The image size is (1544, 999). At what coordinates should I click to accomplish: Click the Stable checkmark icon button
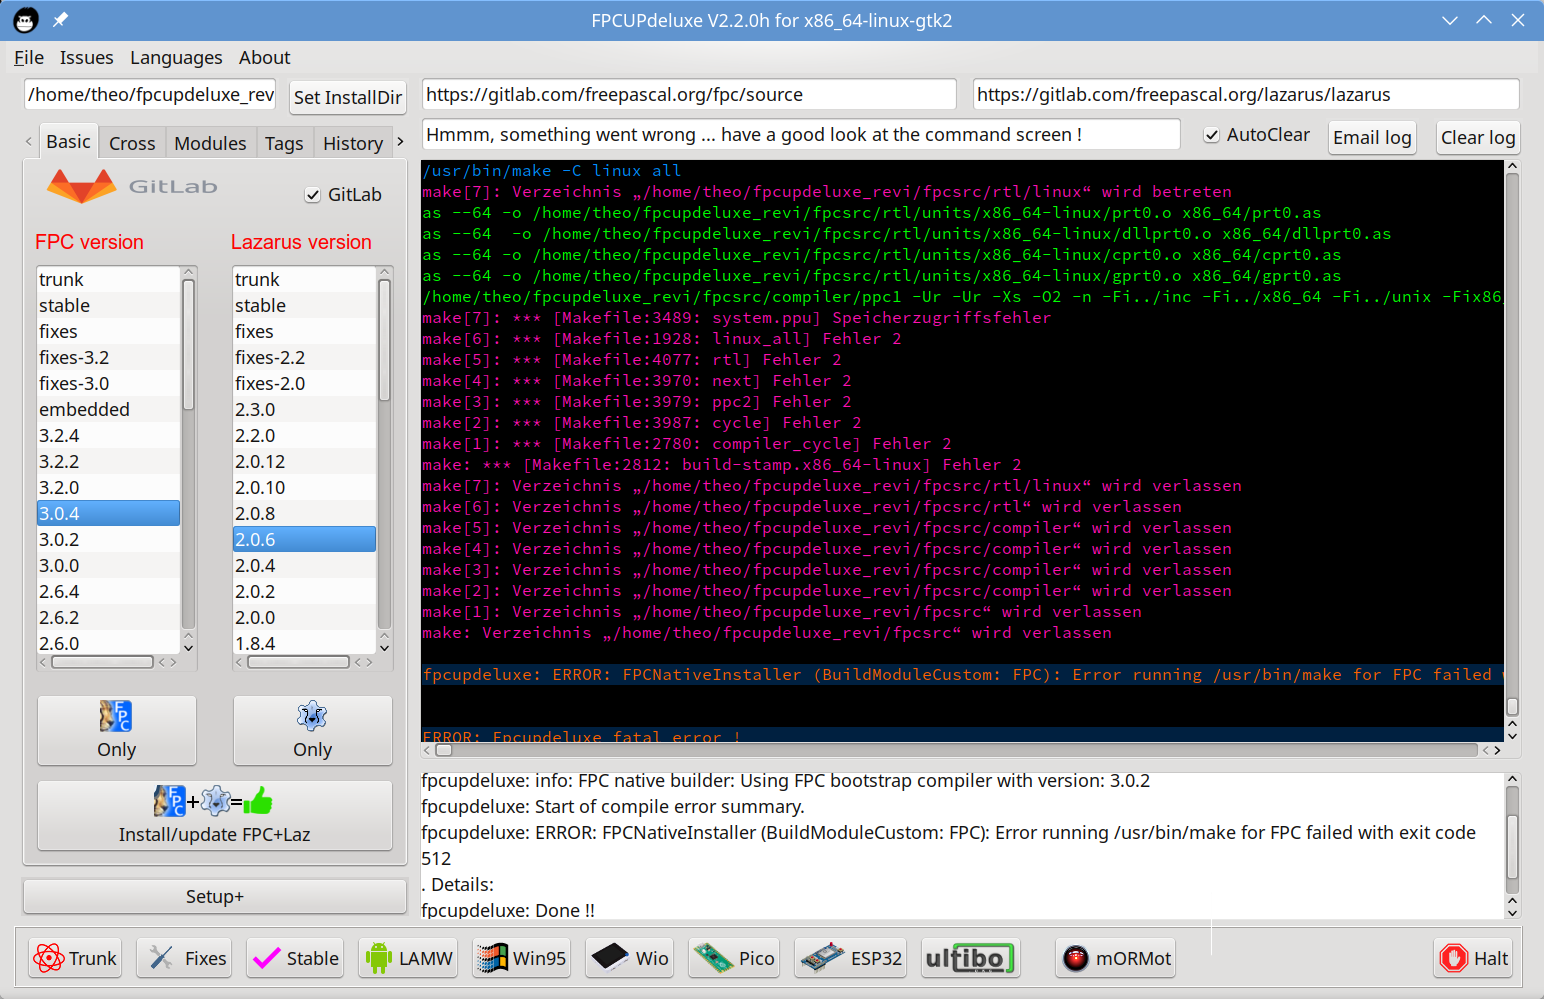point(296,958)
